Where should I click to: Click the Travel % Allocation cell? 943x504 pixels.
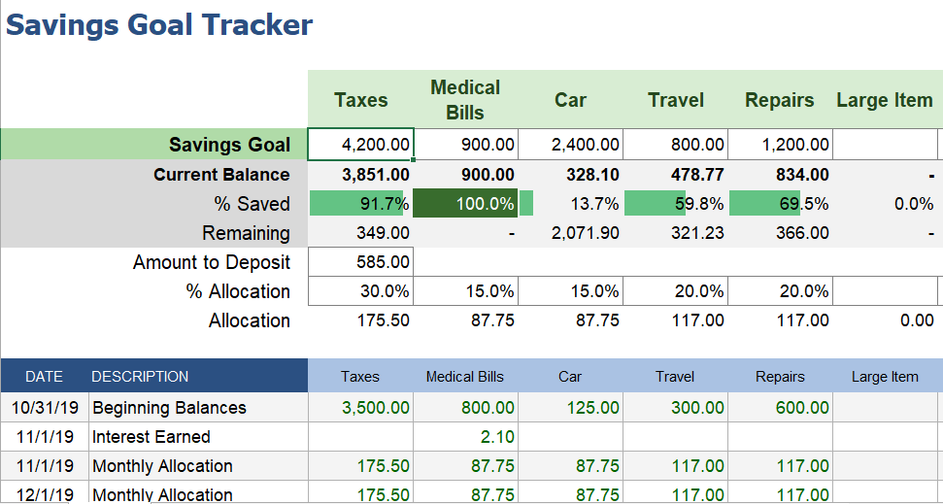pos(675,292)
